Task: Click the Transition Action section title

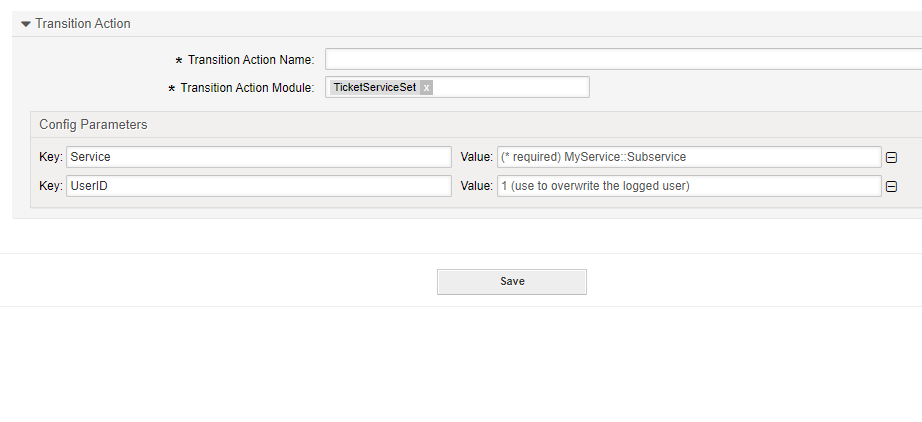Action: pos(83,24)
